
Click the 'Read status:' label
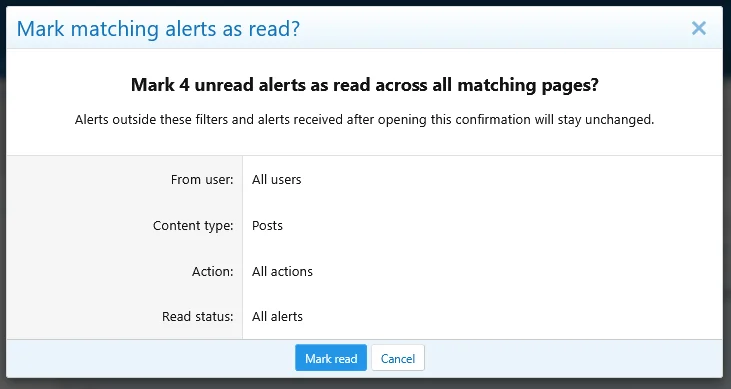tap(198, 317)
